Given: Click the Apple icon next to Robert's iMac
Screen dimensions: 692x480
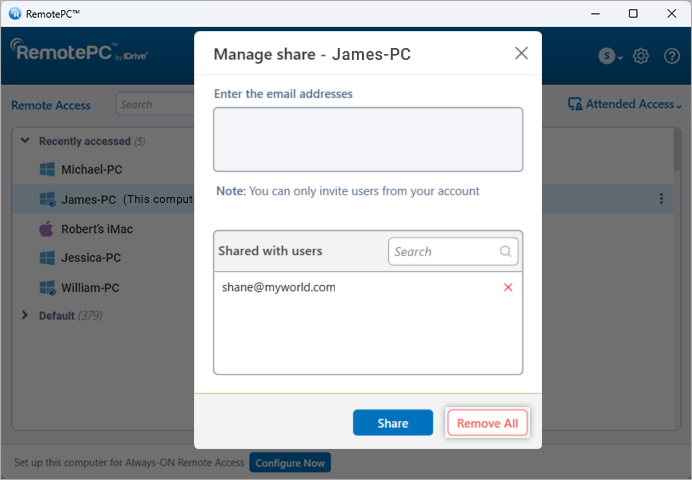Looking at the screenshot, I should (46, 229).
